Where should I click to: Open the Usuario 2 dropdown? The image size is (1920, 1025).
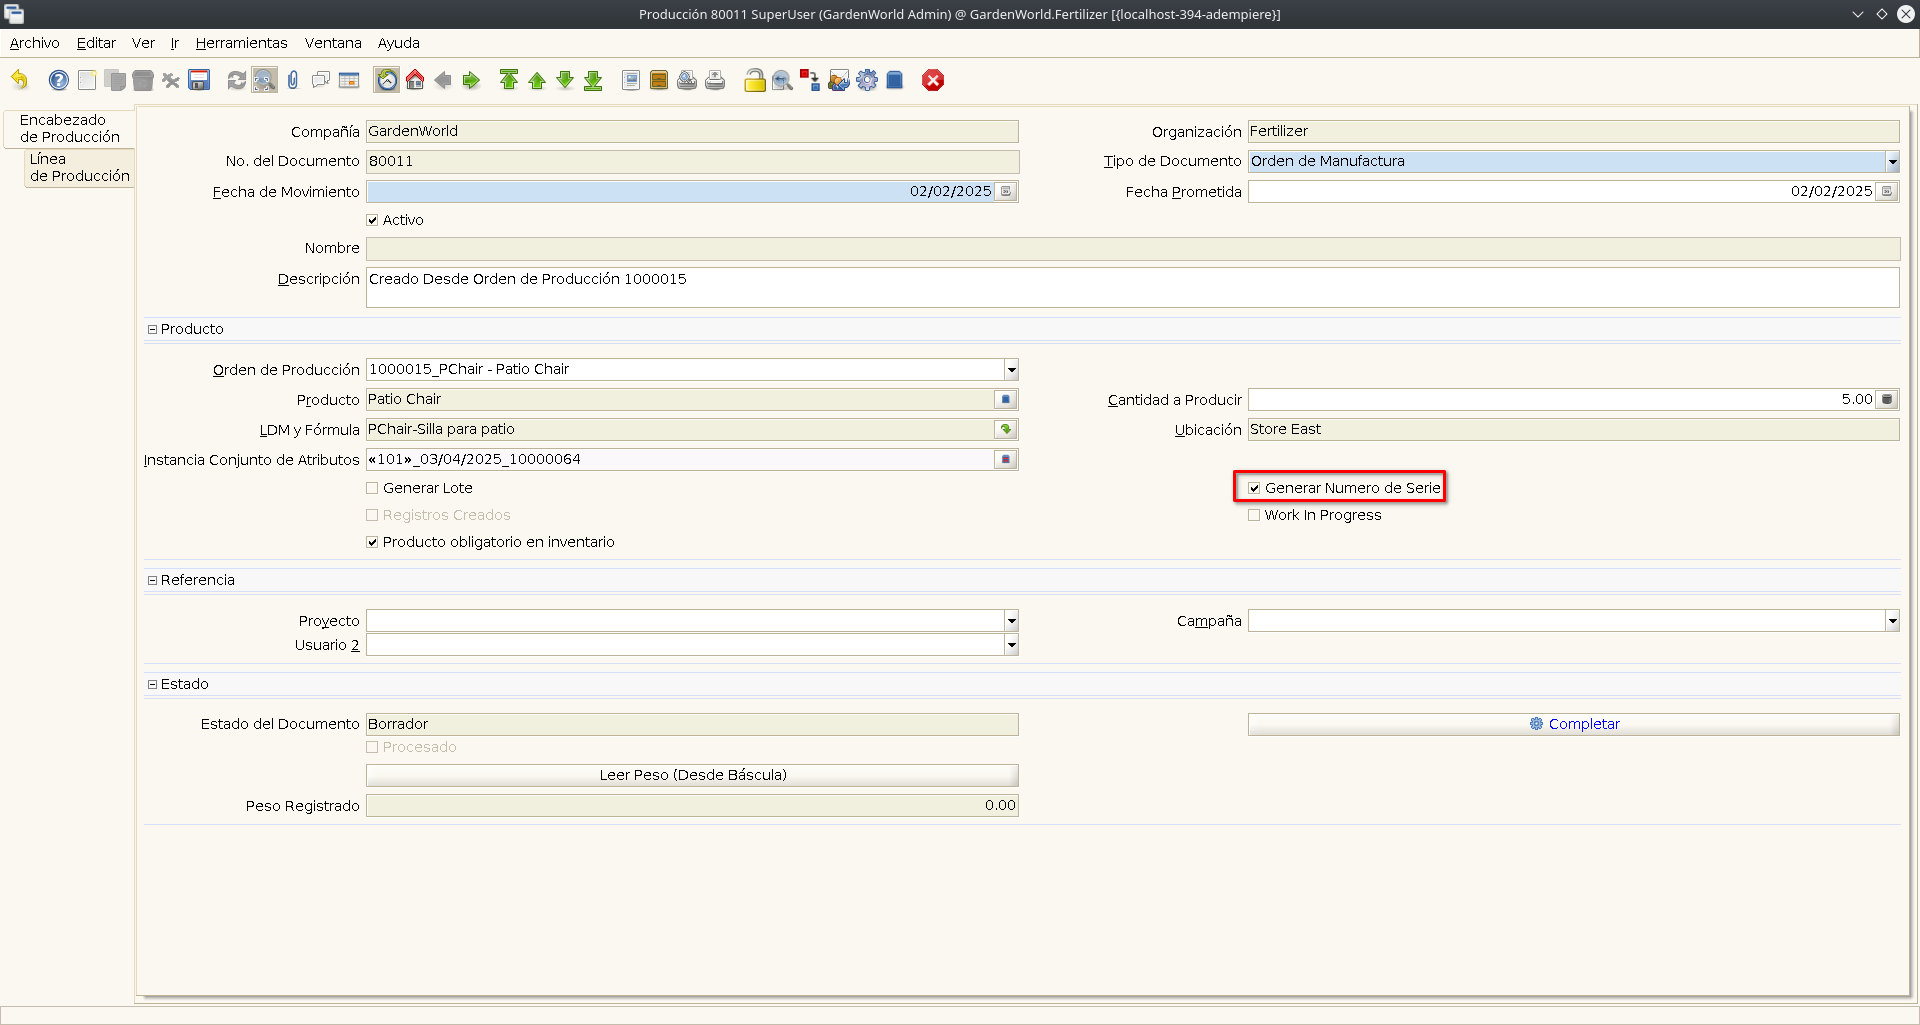coord(1011,645)
